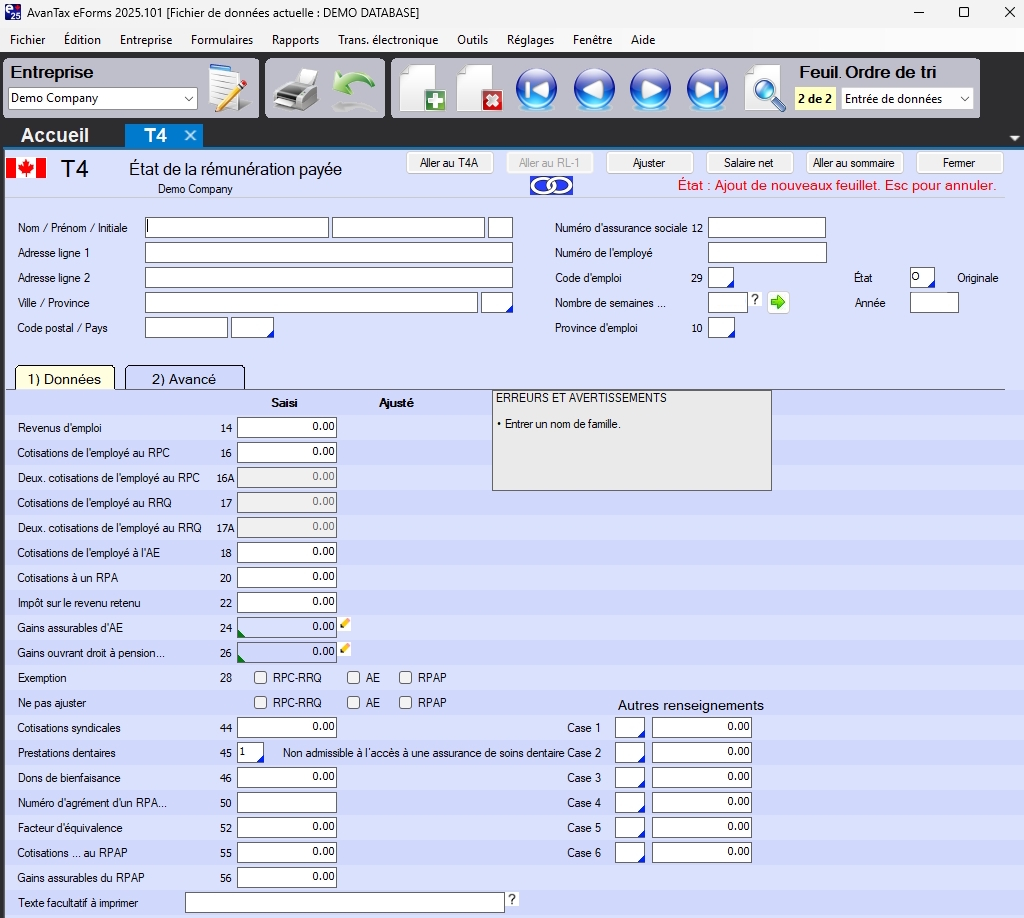1024x918 pixels.
Task: Click the Année field
Action: pyautogui.click(x=934, y=302)
